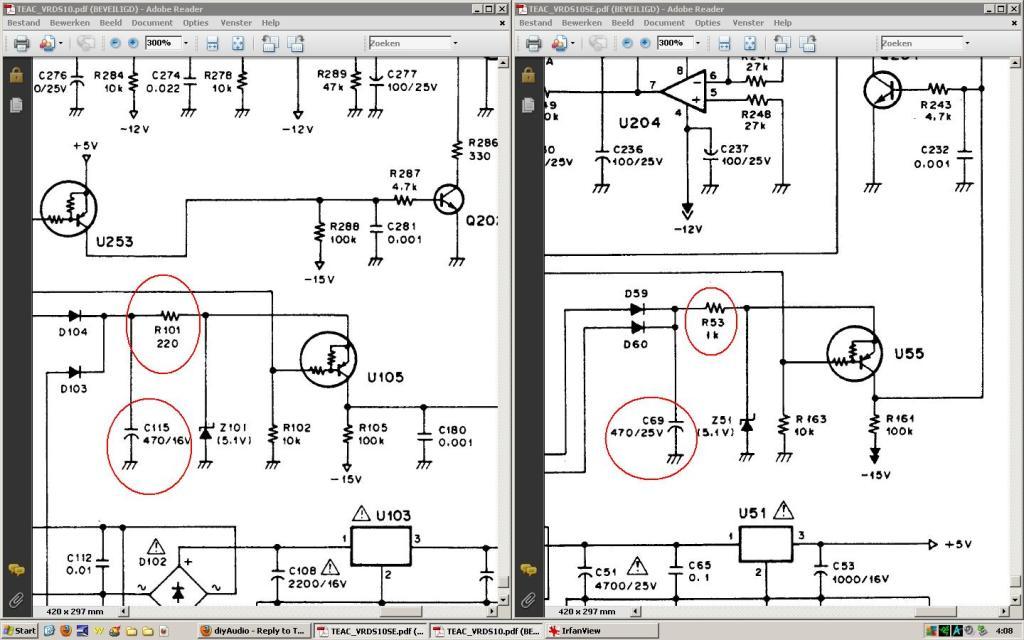Click the vertical scrollbar up arrow in the VRDS10 window
This screenshot has width=1024, height=640.
503,62
